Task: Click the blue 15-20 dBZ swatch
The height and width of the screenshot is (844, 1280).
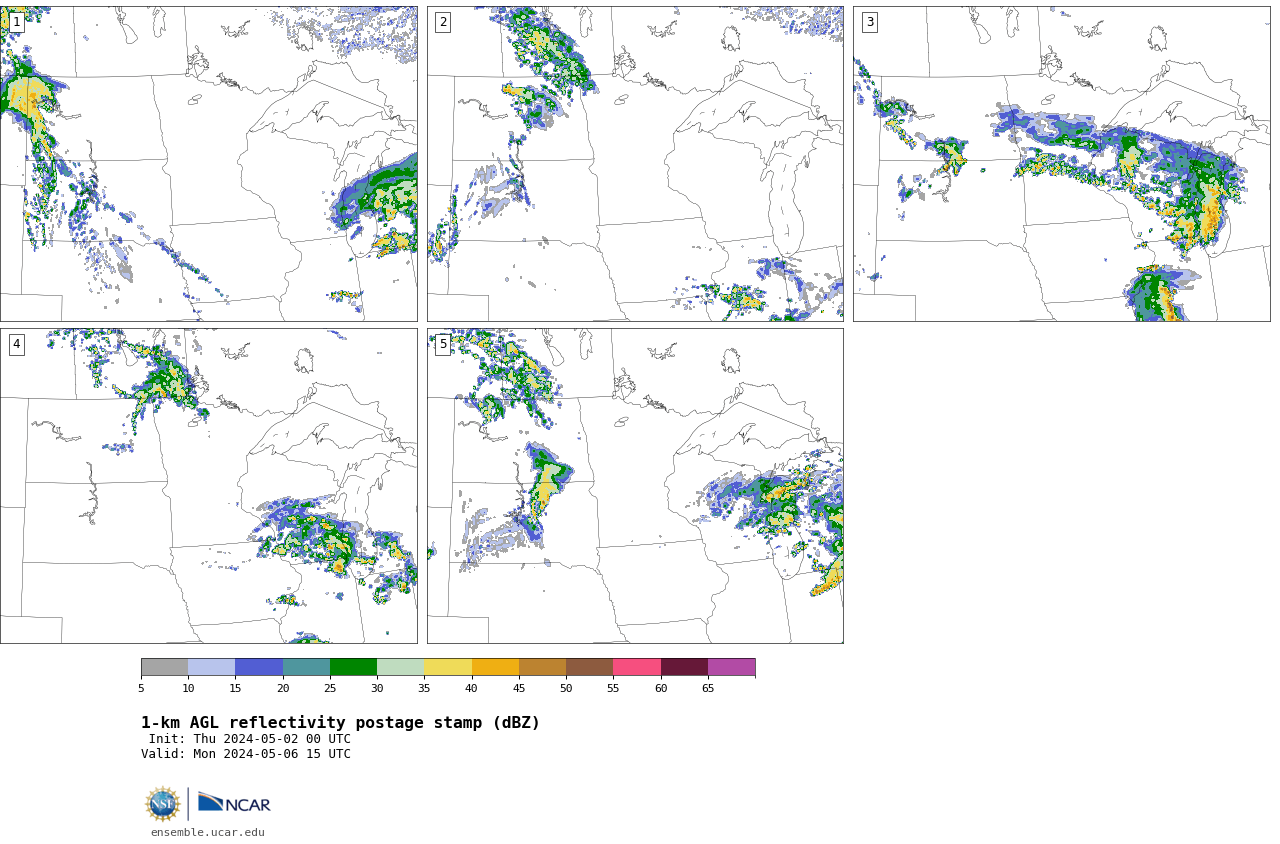Action: click(259, 667)
